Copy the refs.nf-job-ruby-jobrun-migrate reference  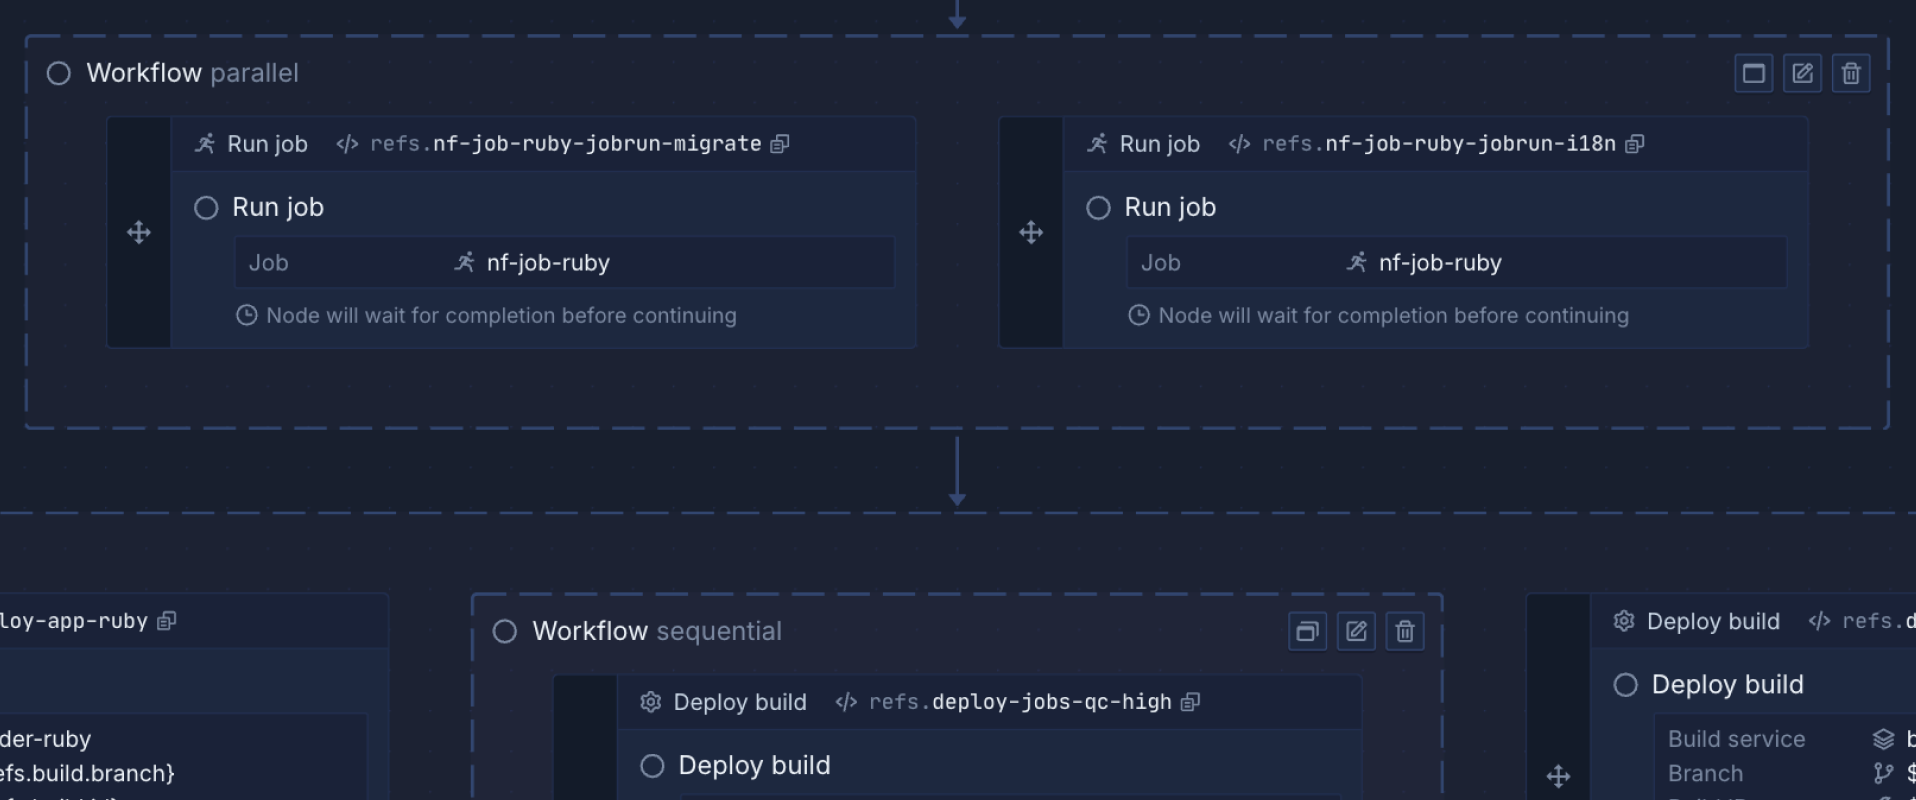(x=780, y=144)
